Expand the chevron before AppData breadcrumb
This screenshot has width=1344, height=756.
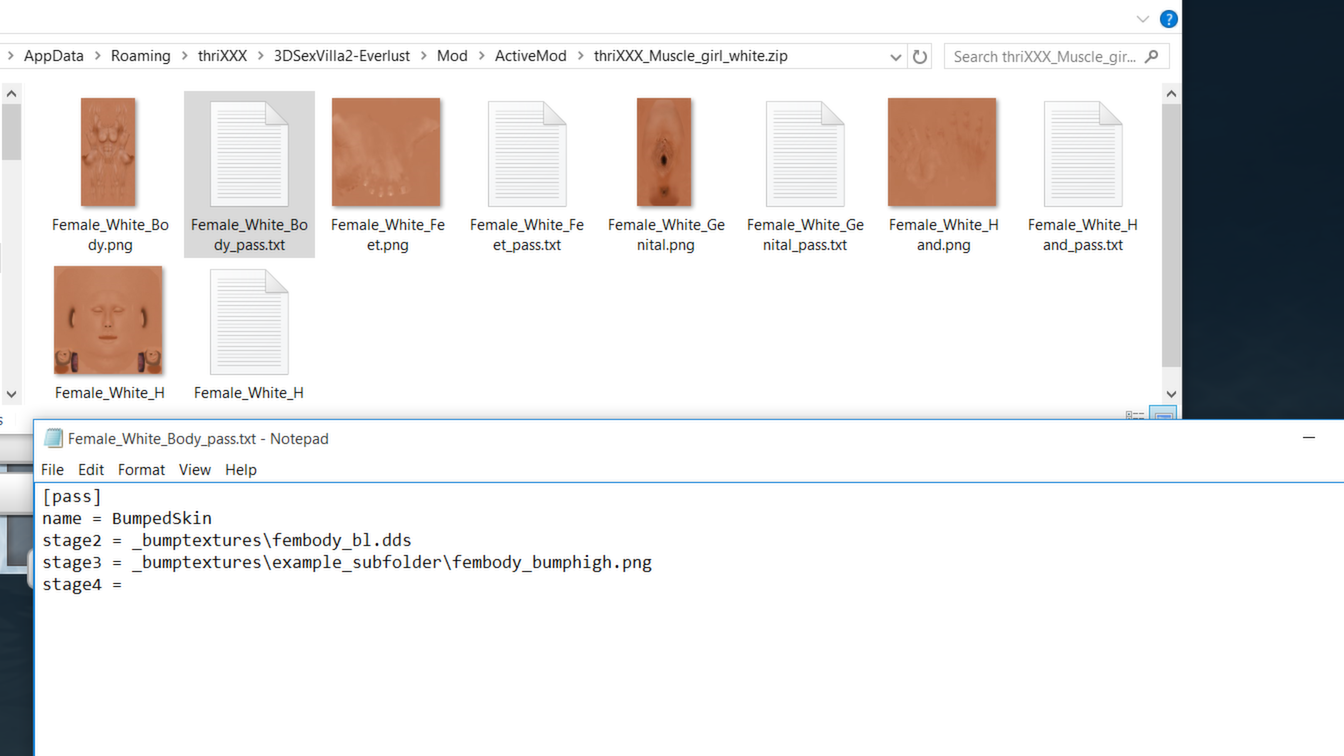[x=11, y=56]
